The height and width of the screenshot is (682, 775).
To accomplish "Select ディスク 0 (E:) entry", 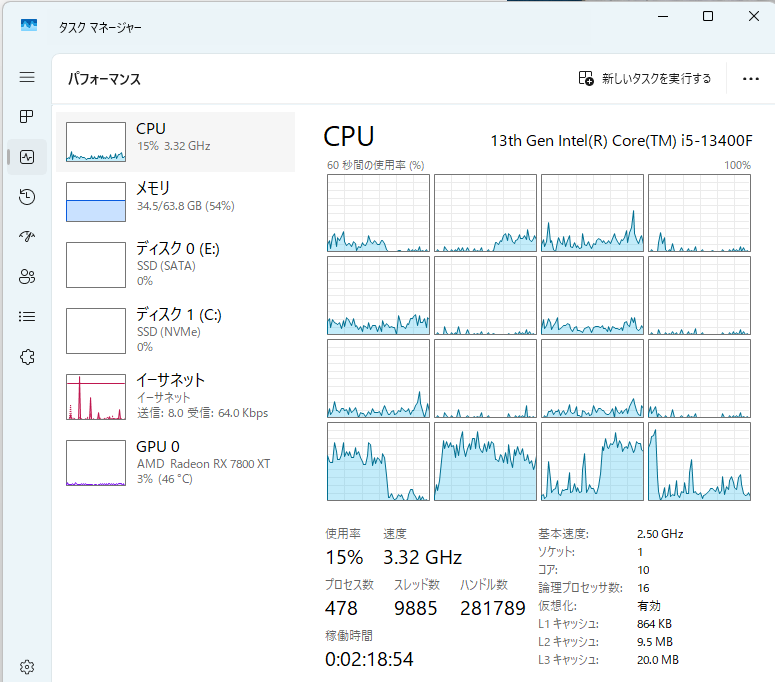I will (x=180, y=264).
